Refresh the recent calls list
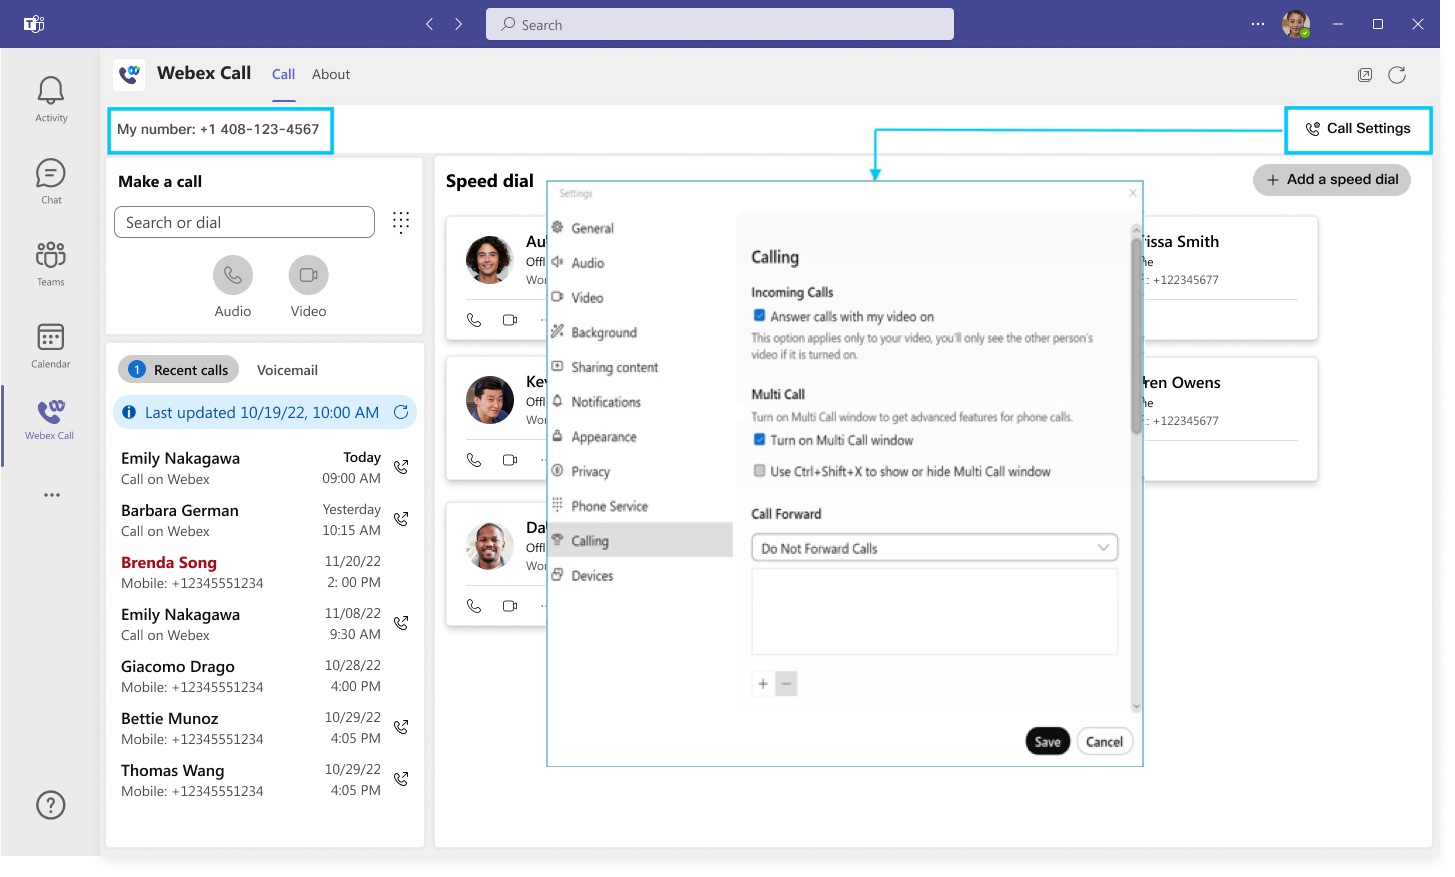This screenshot has height=877, width=1455. click(401, 411)
